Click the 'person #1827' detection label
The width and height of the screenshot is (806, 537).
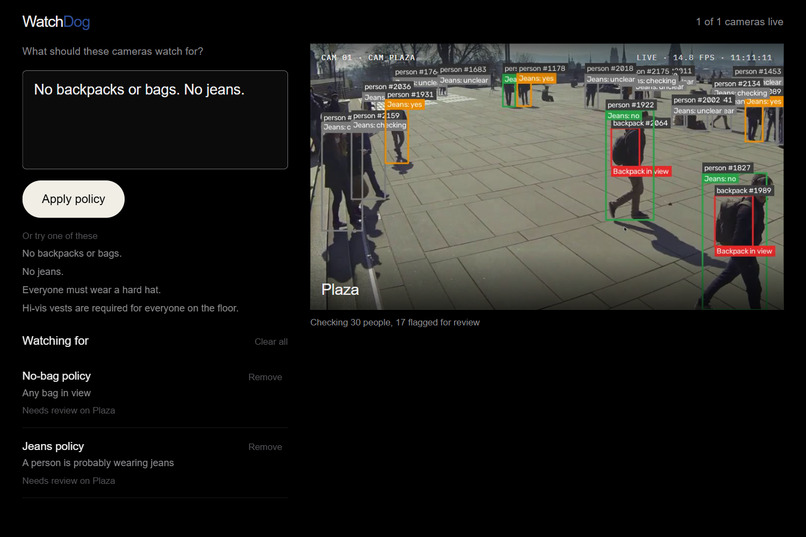(x=727, y=168)
